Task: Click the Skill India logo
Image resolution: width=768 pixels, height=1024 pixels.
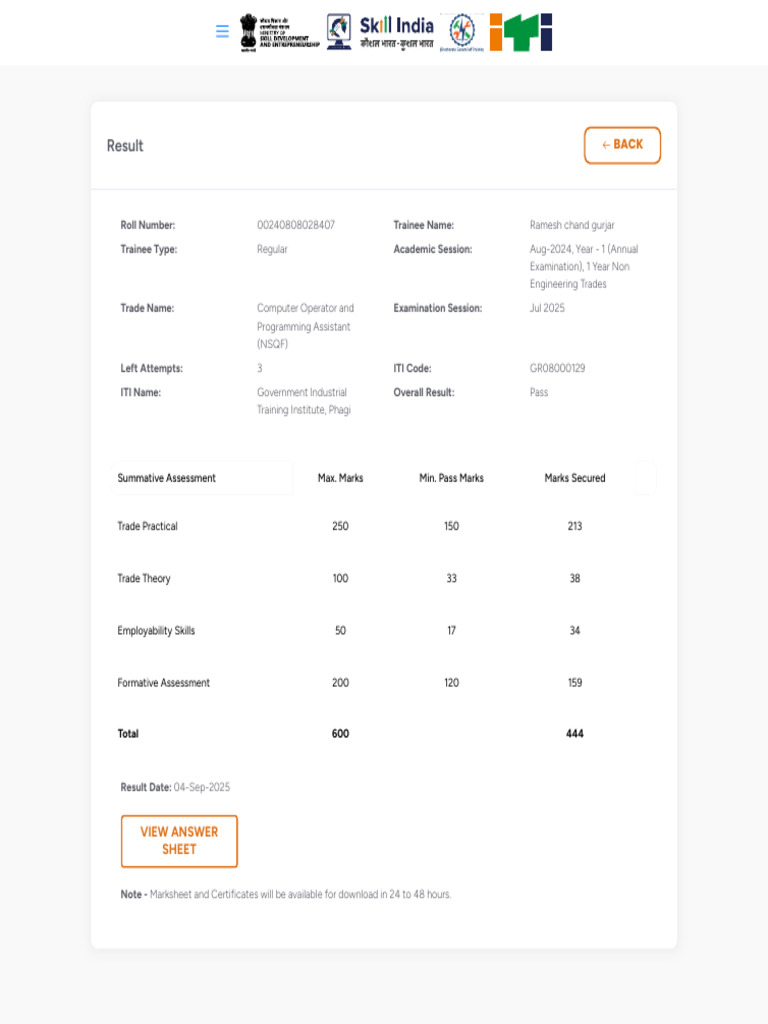Action: pyautogui.click(x=396, y=32)
